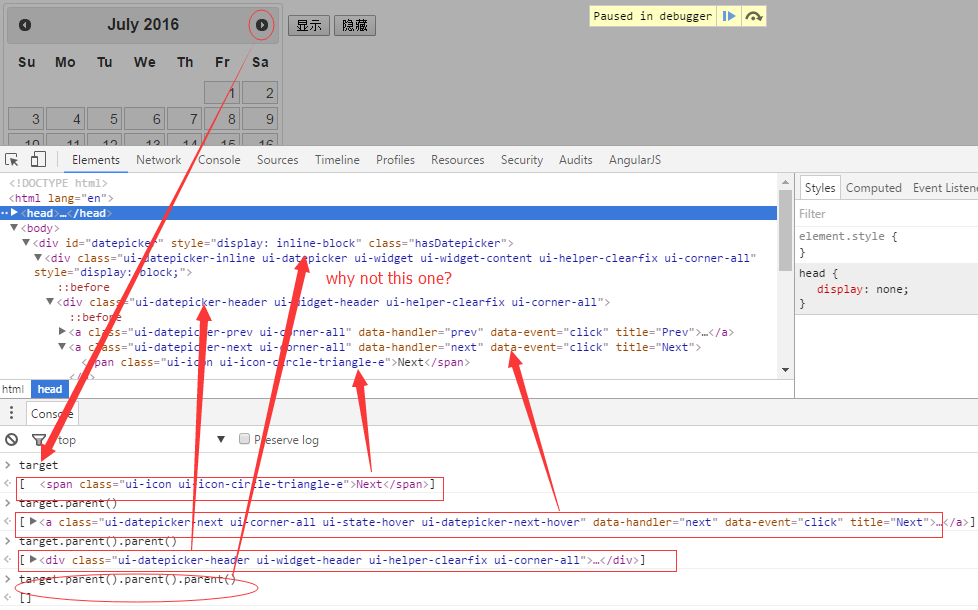This screenshot has width=978, height=610.
Task: Click the 隐藏 button
Action: (x=355, y=26)
